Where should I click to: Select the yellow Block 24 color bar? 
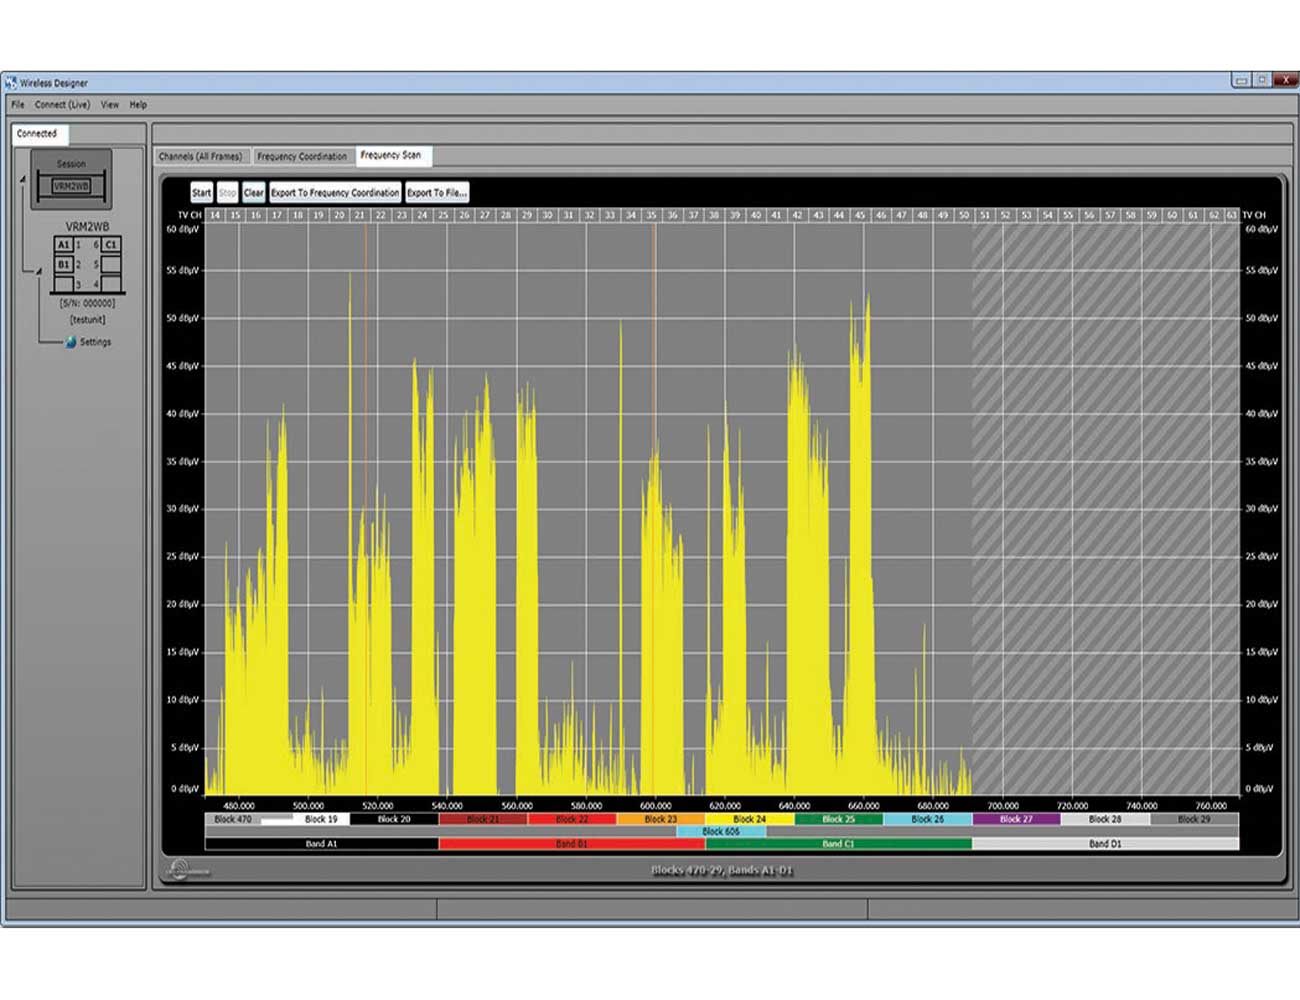750,818
